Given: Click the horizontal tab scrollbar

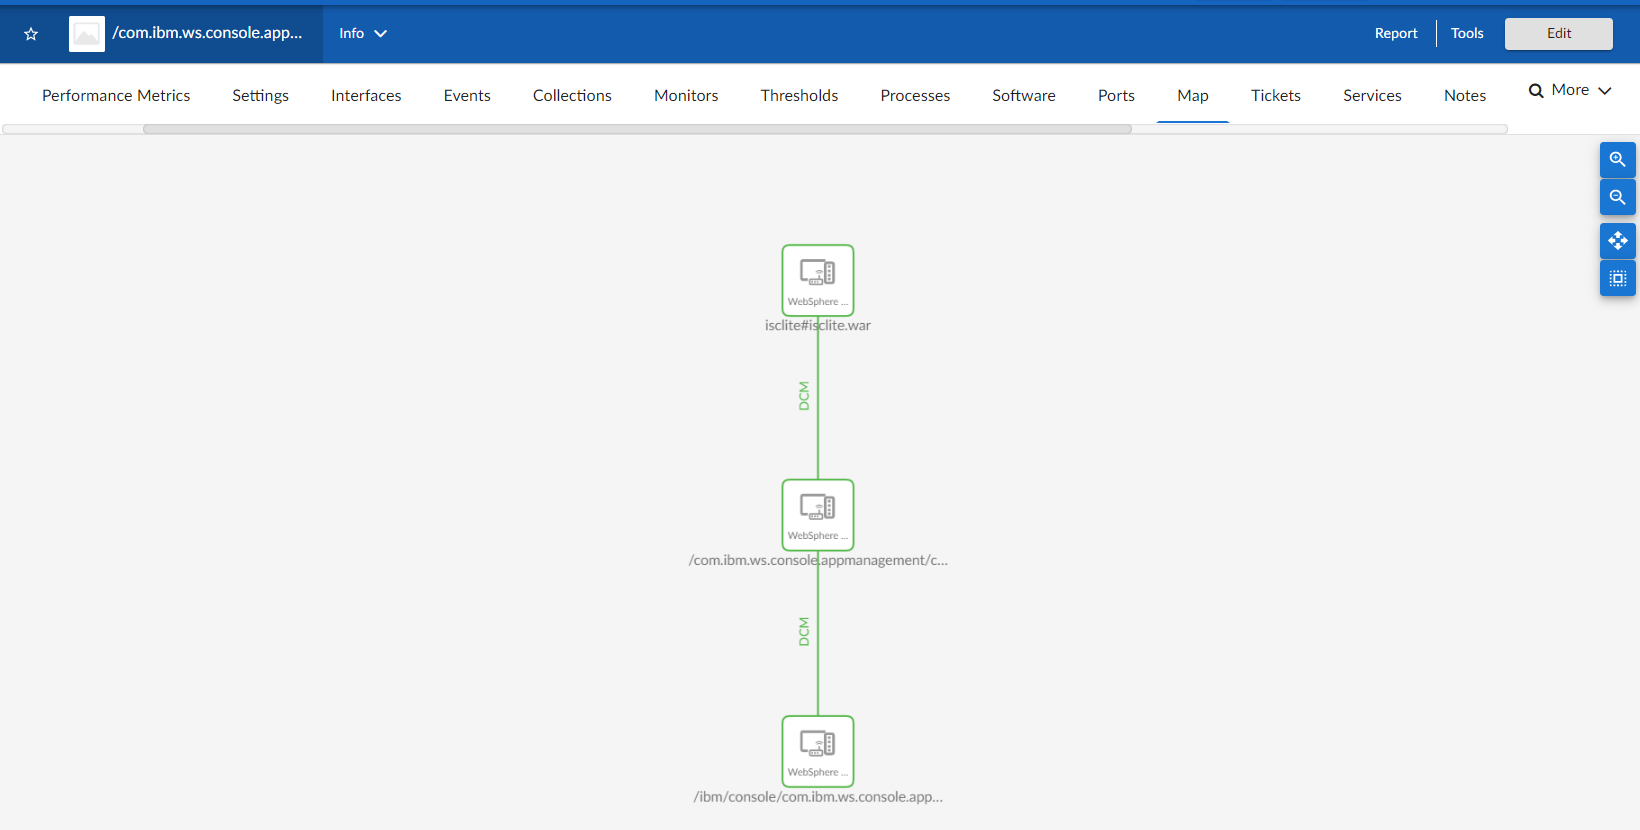Looking at the screenshot, I should click(x=637, y=129).
